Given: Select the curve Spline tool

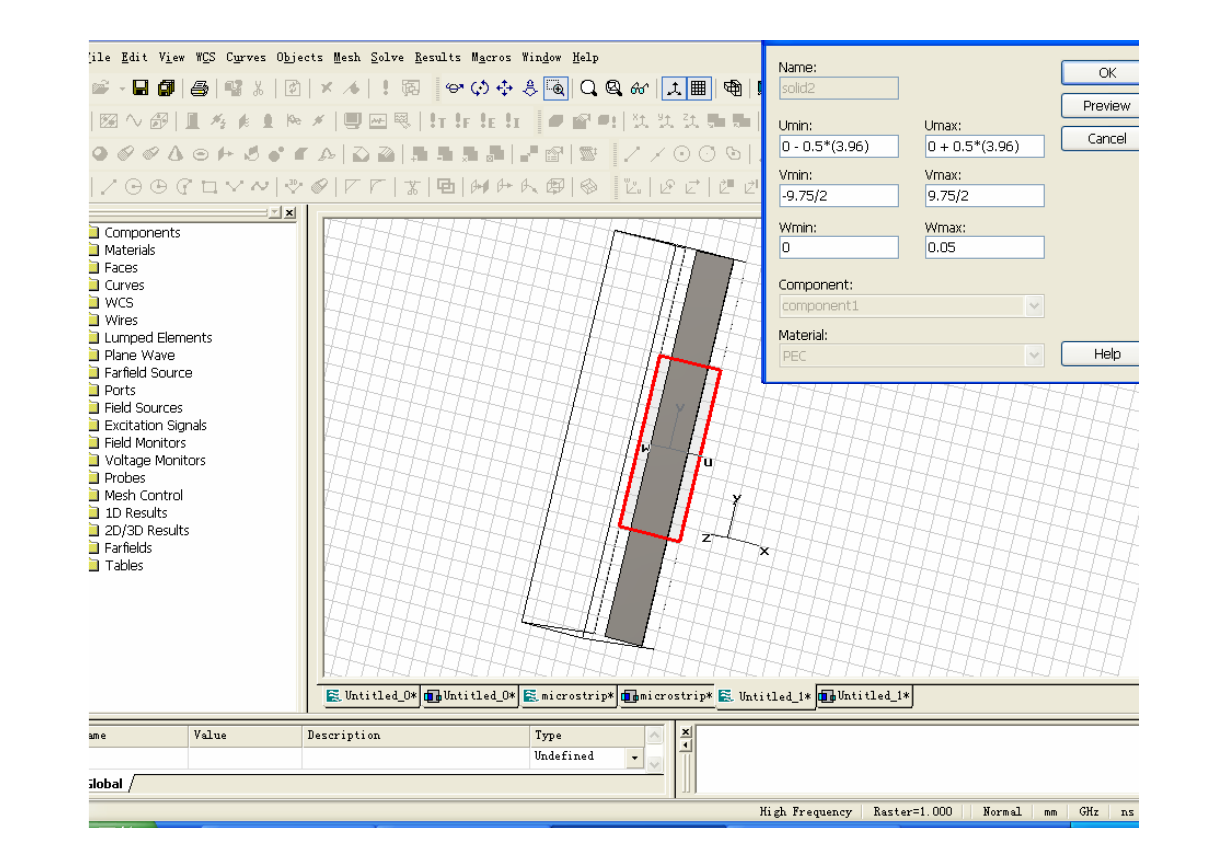Looking at the screenshot, I should pyautogui.click(x=259, y=186).
